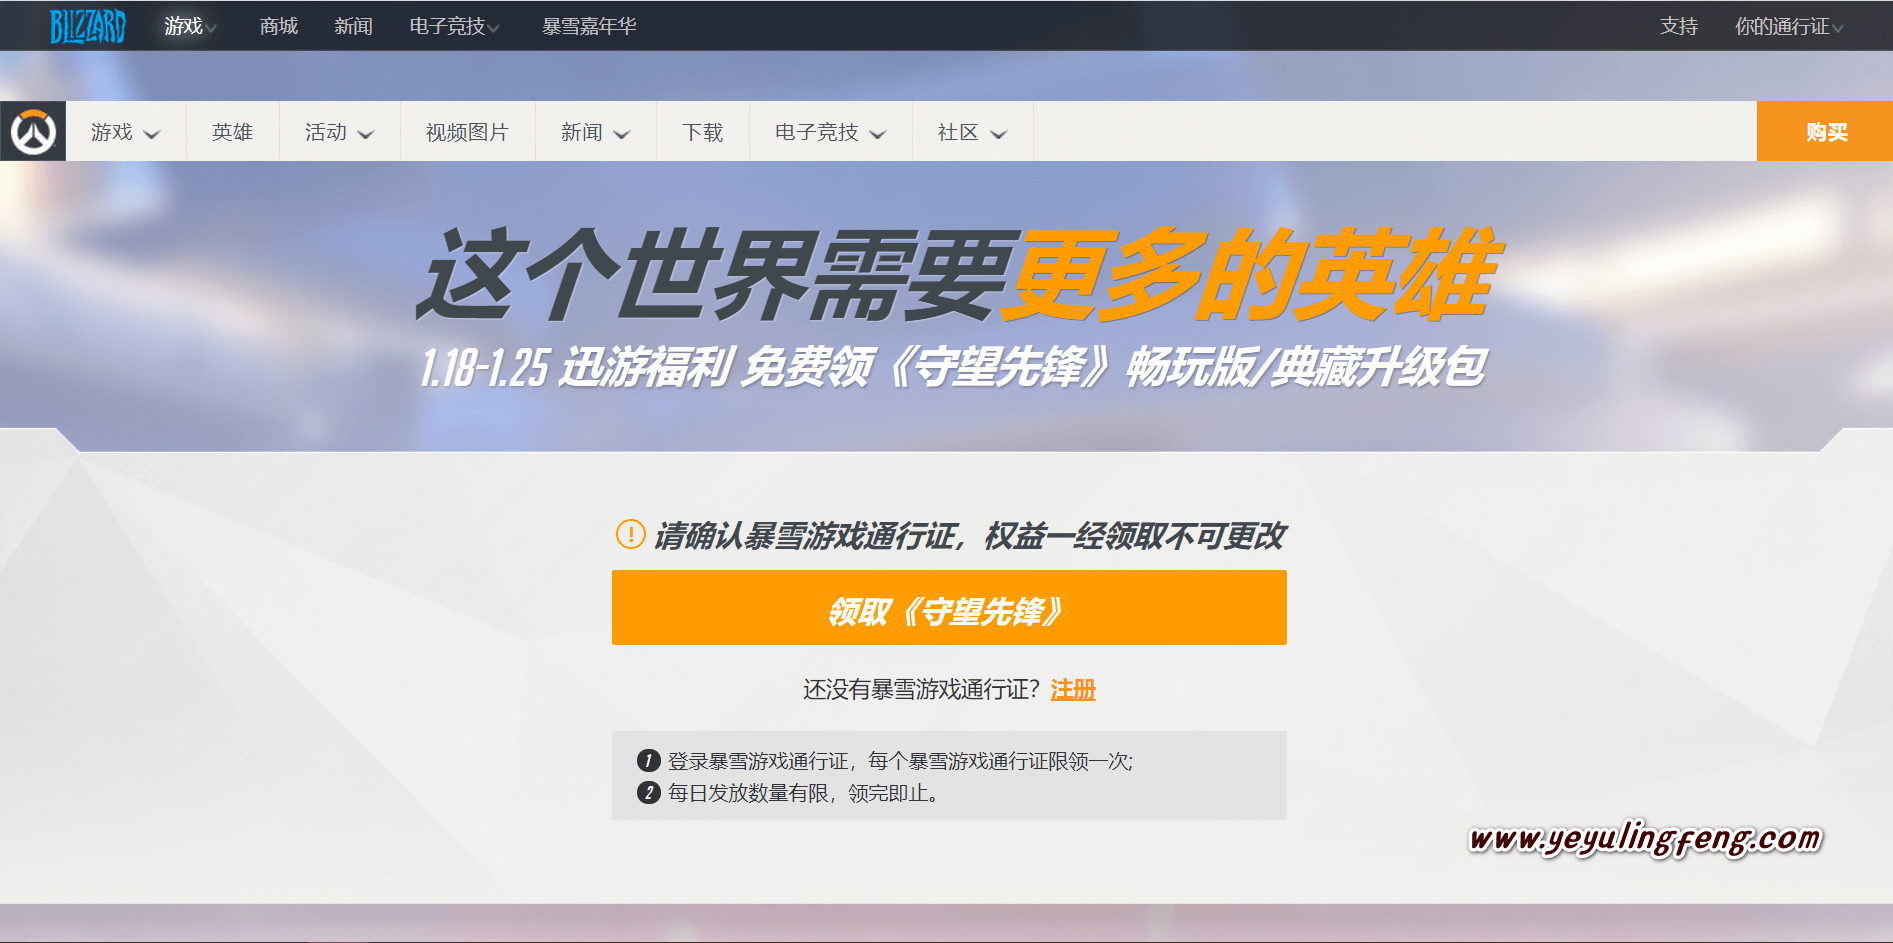
Task: Open the 下载 download page
Action: 702,132
